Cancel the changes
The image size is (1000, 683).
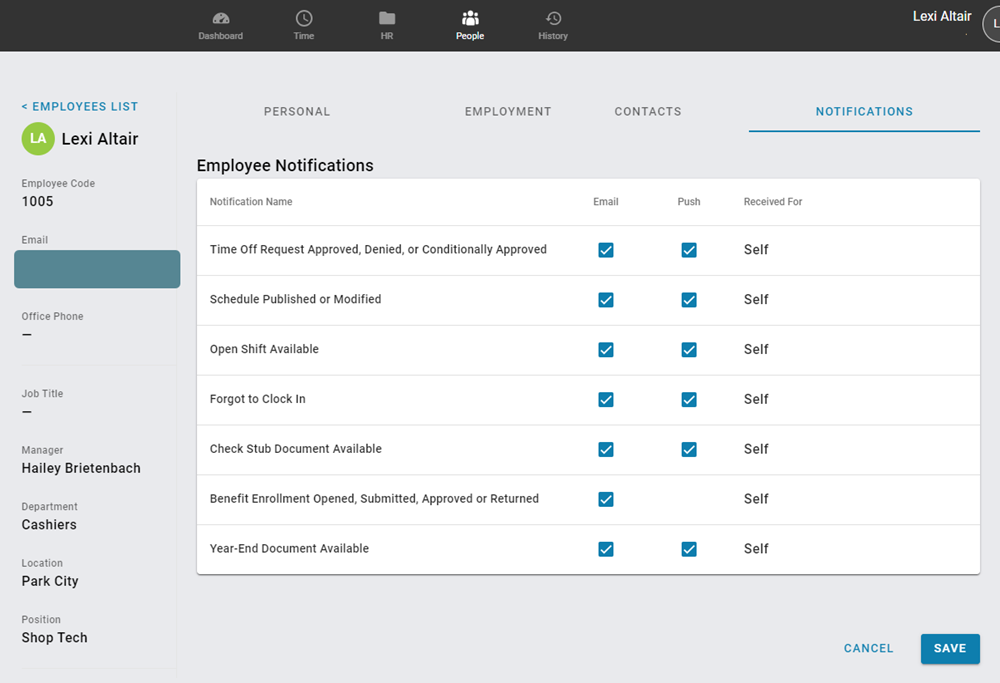867,648
